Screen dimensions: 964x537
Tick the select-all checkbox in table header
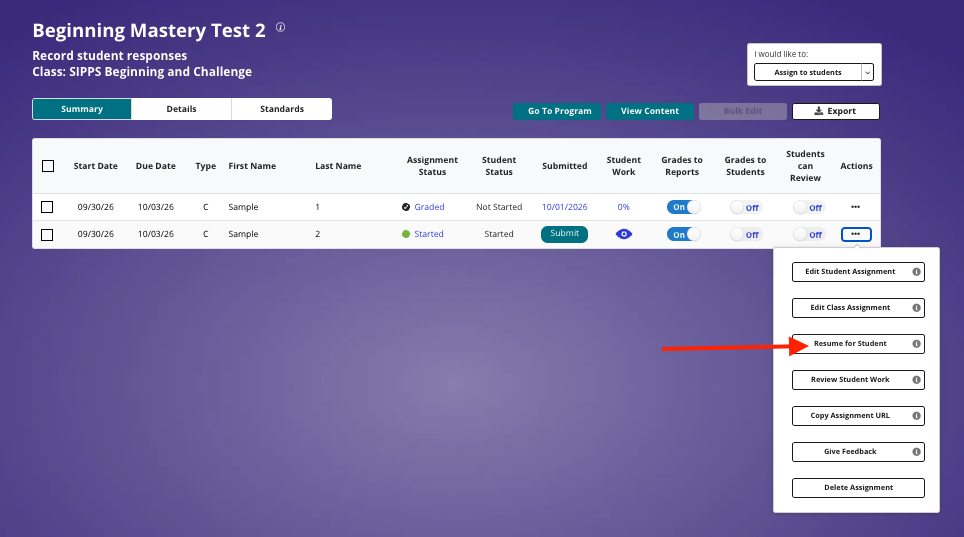pyautogui.click(x=48, y=166)
